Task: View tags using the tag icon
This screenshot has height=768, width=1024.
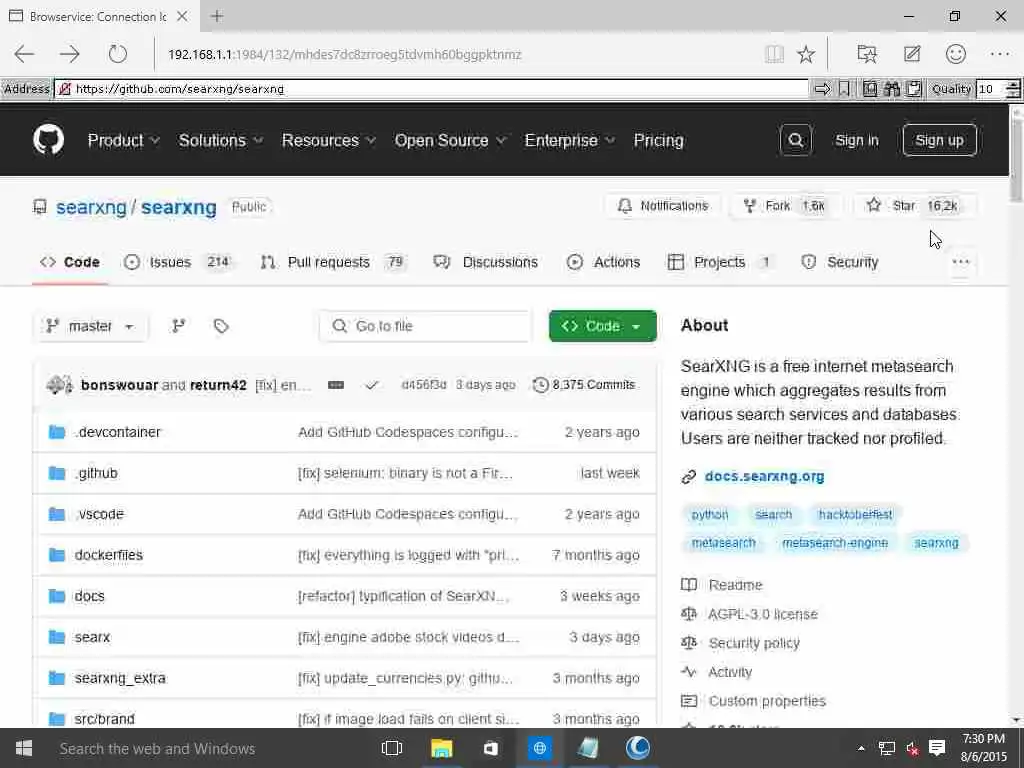Action: tap(221, 326)
